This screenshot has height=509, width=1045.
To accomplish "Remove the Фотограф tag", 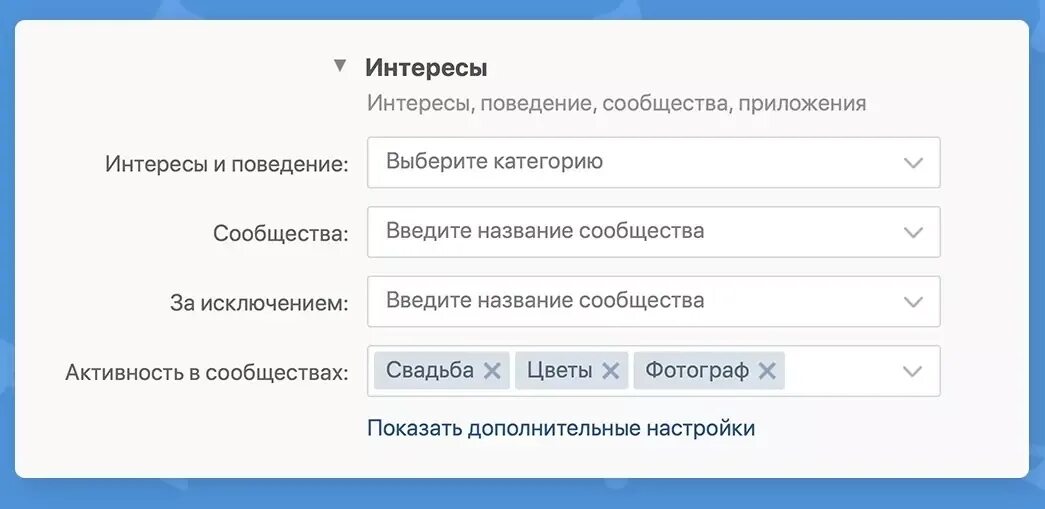I will 767,370.
